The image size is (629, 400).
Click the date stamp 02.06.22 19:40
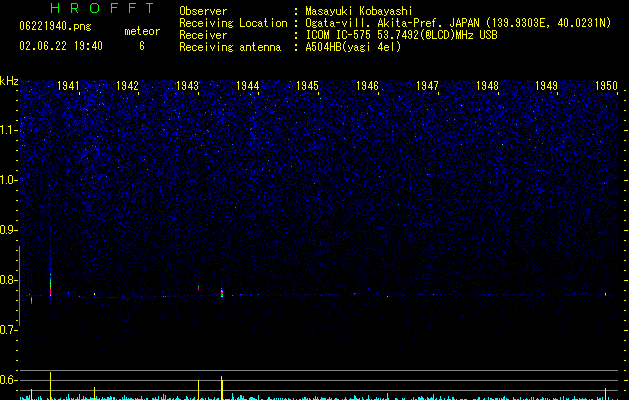click(x=61, y=46)
